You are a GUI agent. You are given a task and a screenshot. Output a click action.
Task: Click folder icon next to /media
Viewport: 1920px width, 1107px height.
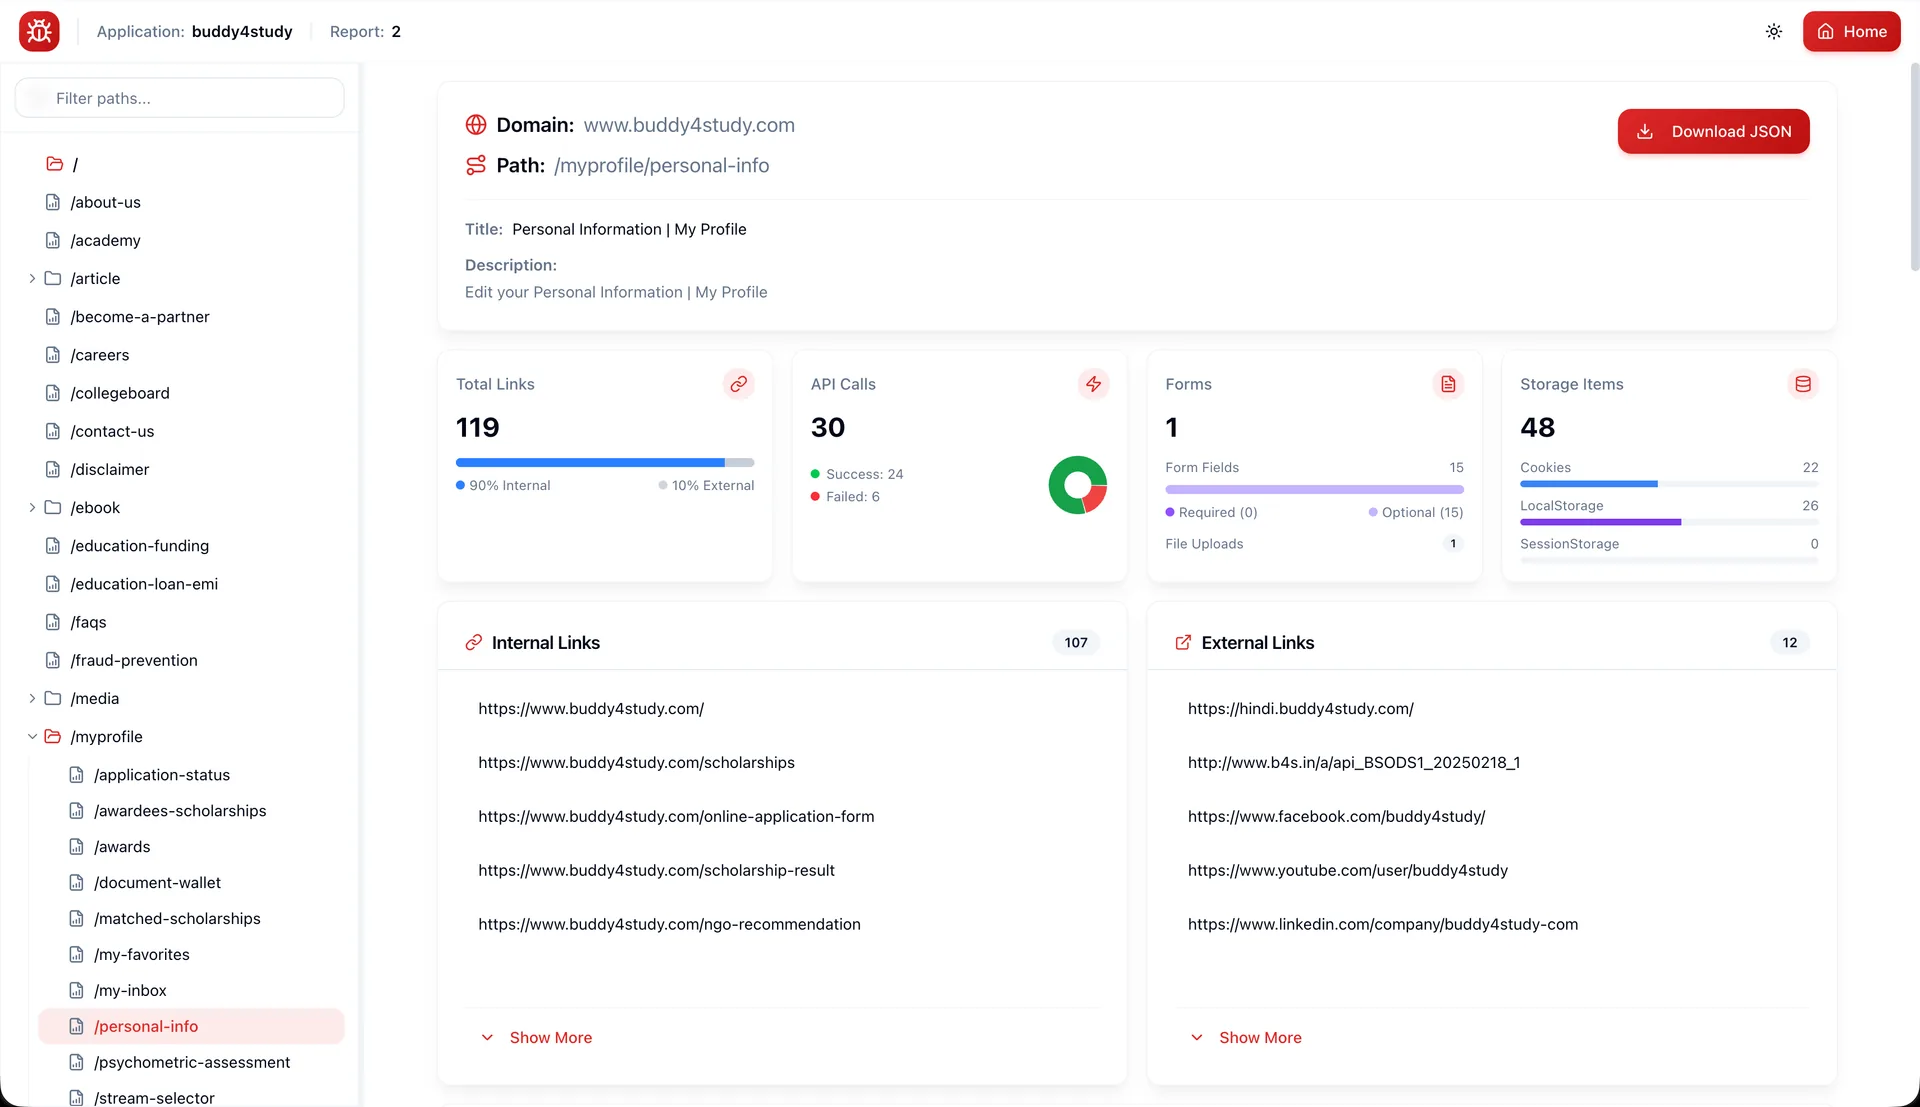[x=53, y=699]
